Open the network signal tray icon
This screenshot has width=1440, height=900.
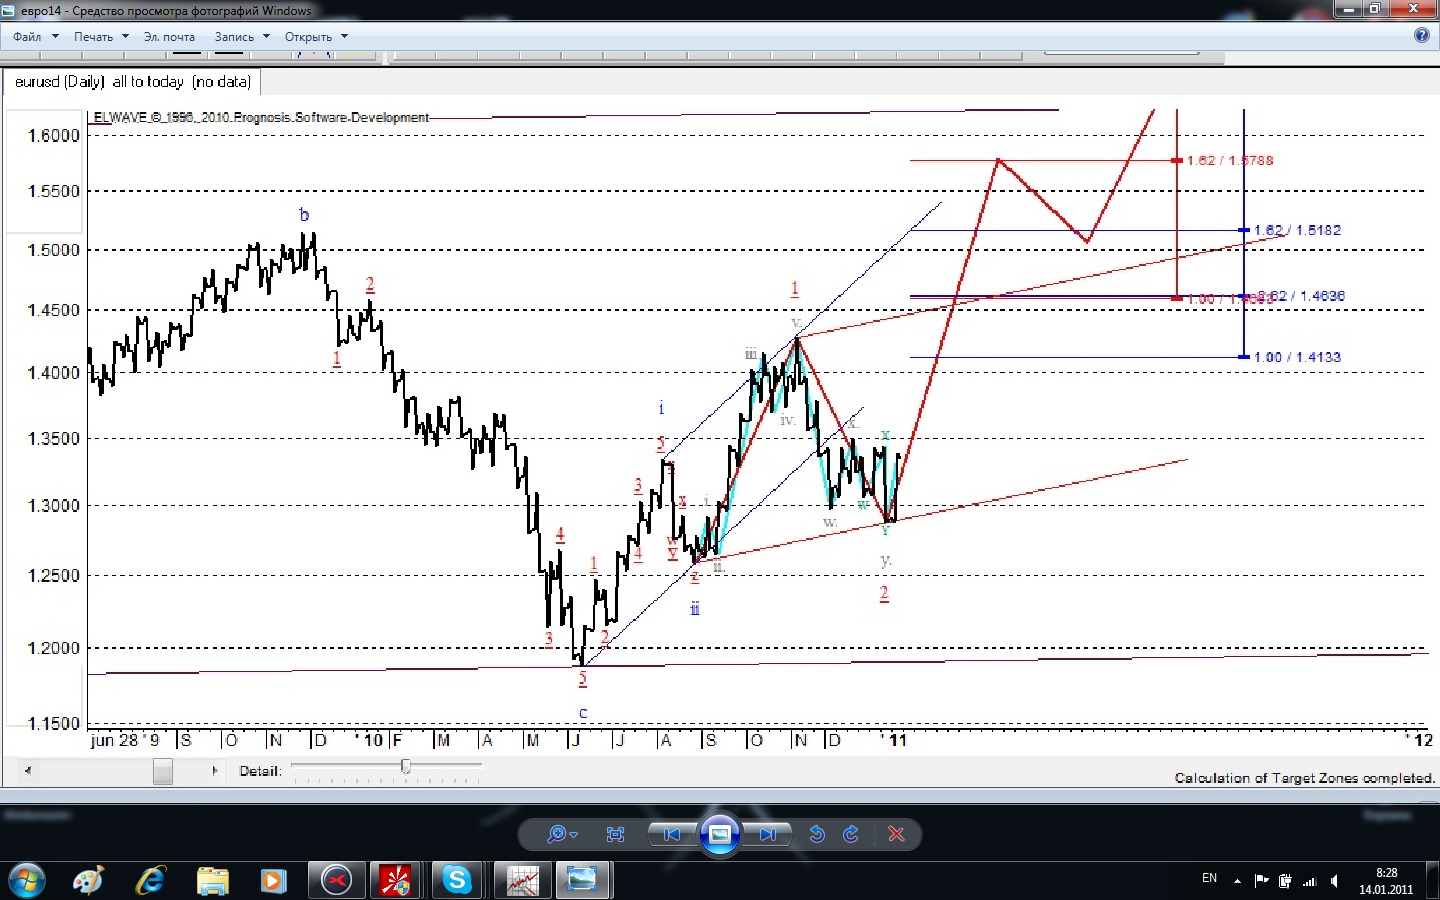click(x=1309, y=881)
